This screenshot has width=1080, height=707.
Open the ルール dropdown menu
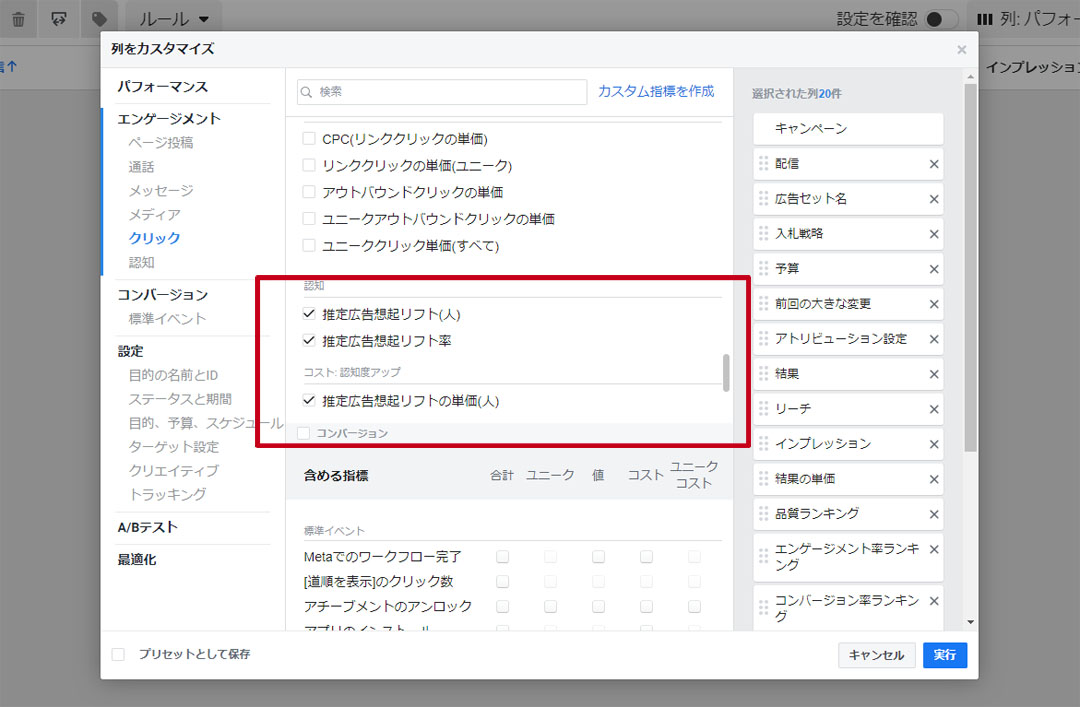point(174,19)
